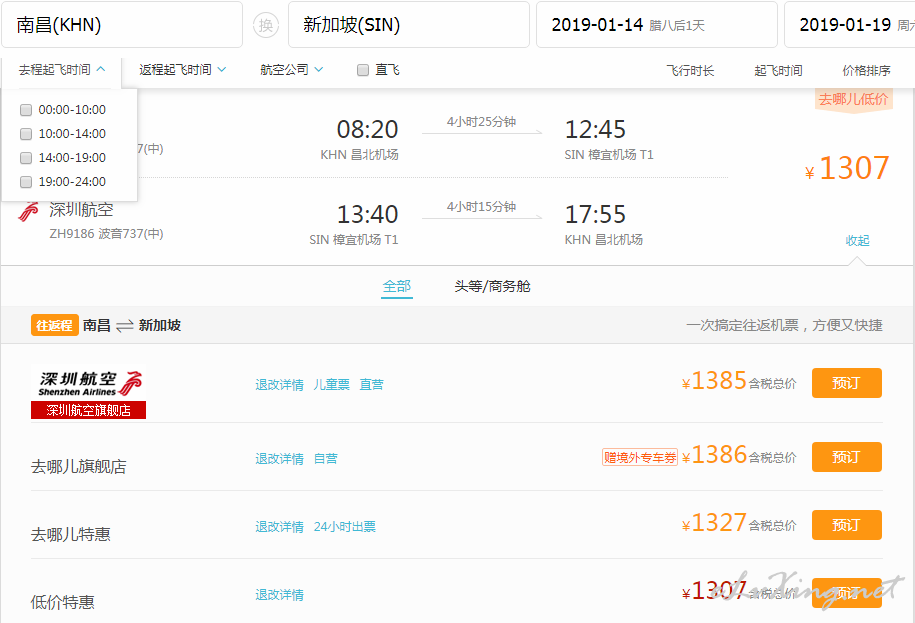Screen dimensions: 915x623
Task: Click the 去哪儿低价 price tag
Action: (x=853, y=100)
